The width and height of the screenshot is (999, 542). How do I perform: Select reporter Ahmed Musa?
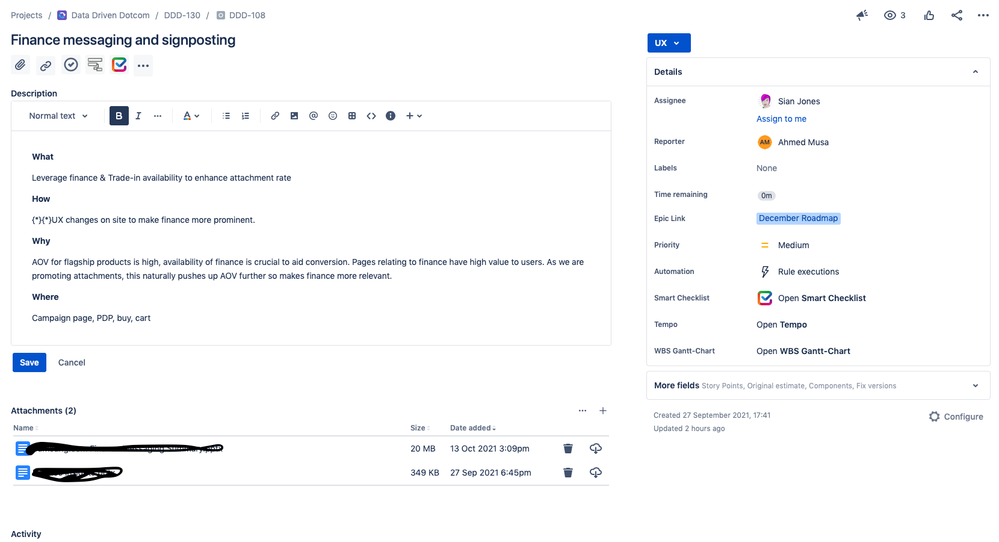(x=793, y=142)
